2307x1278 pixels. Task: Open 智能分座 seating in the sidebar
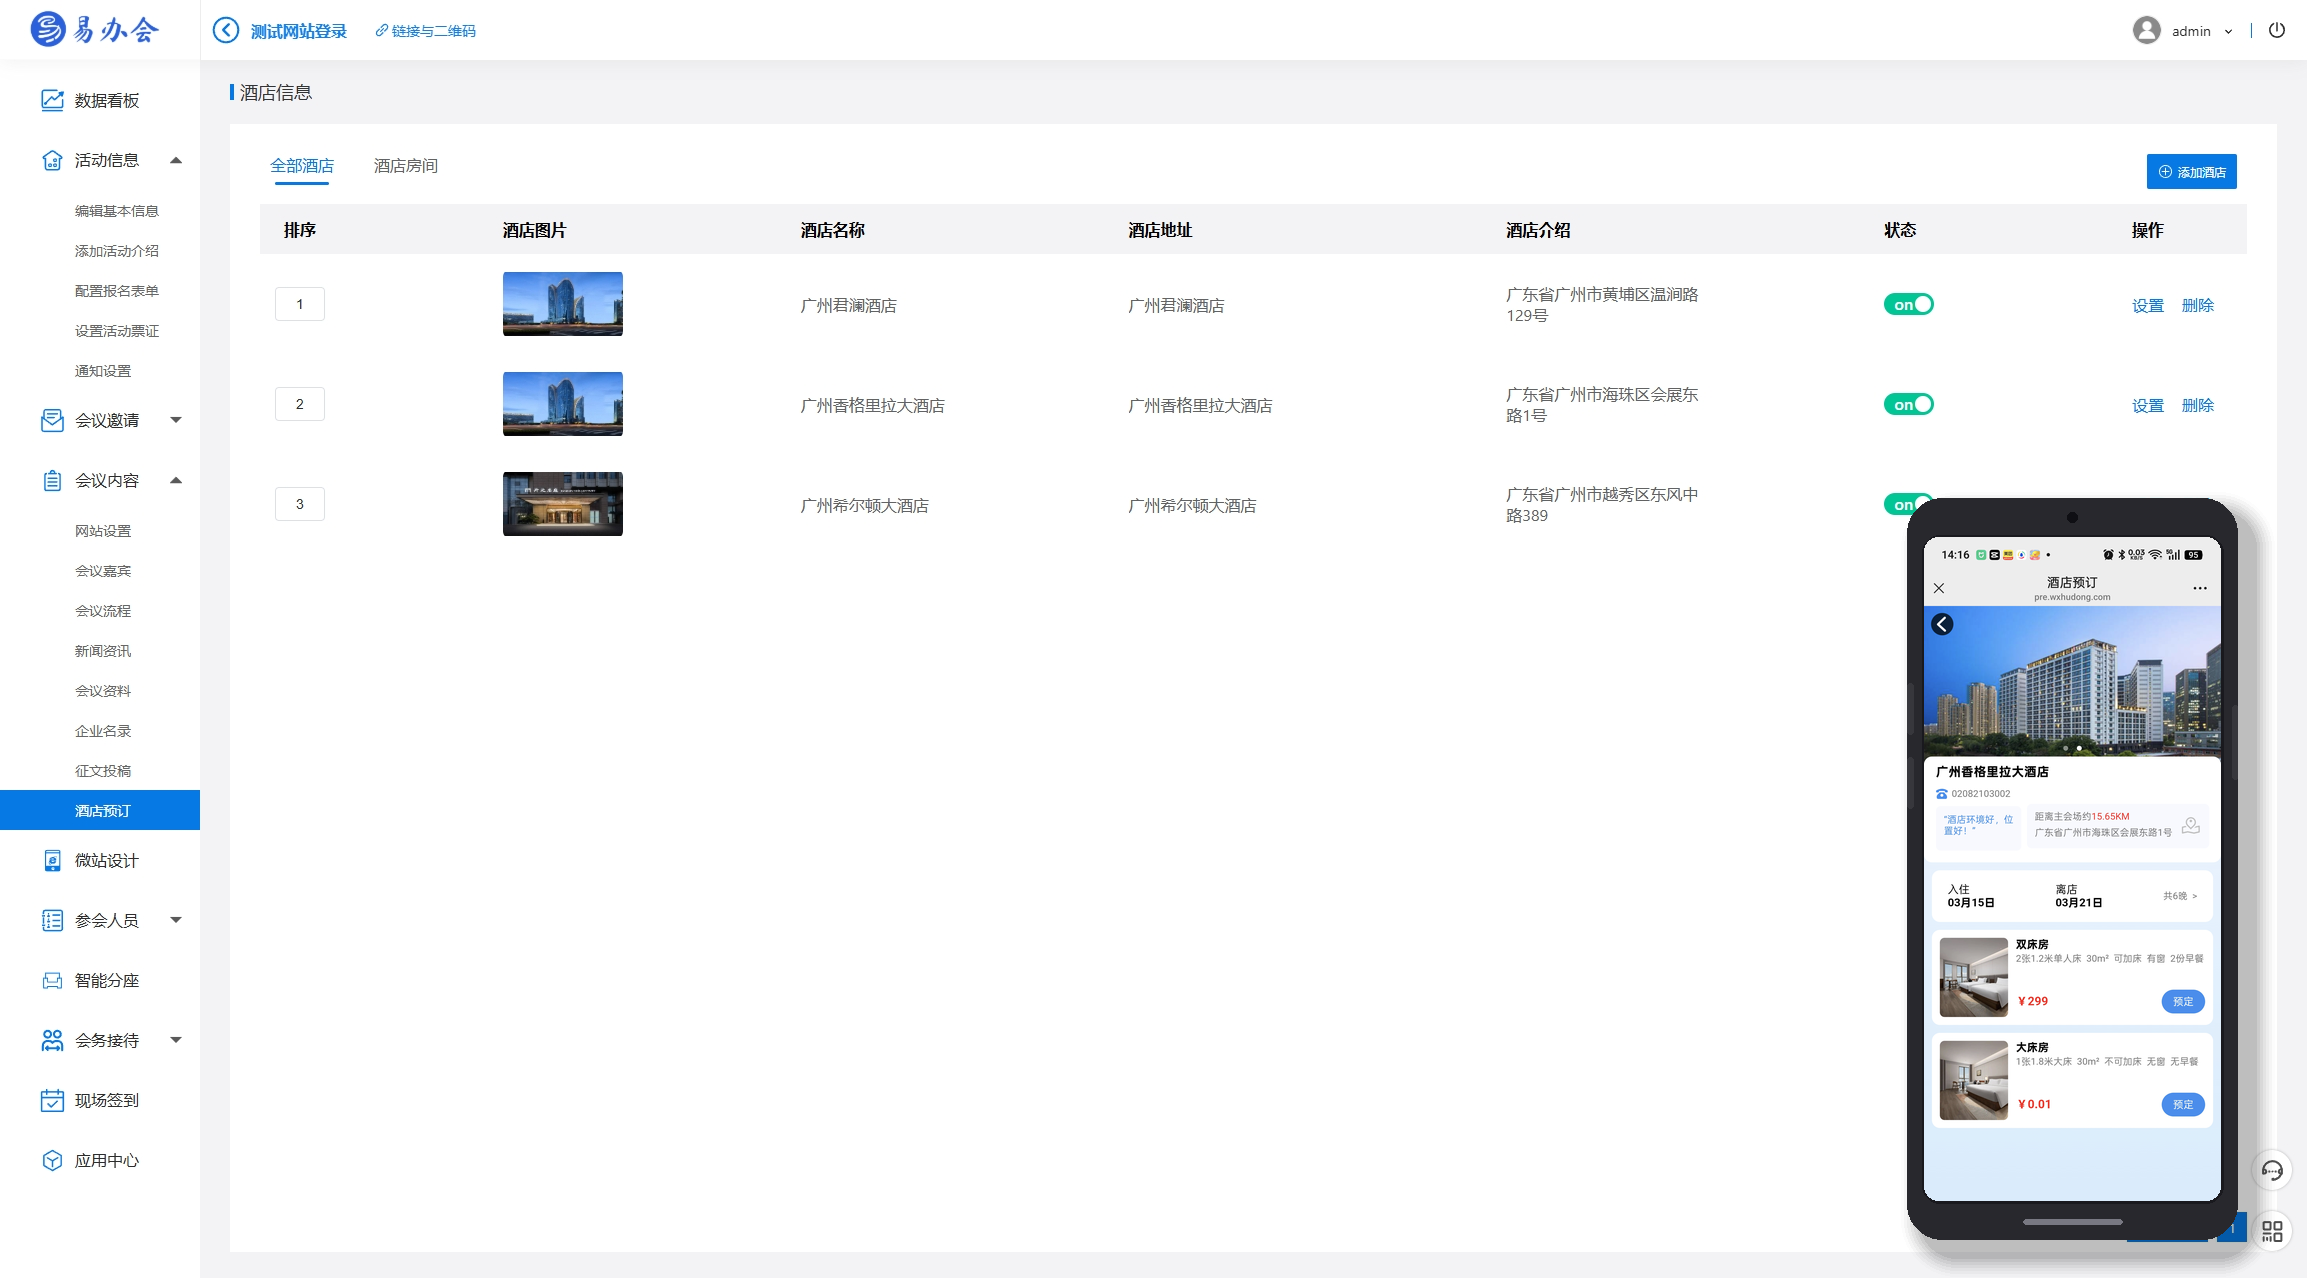click(106, 980)
